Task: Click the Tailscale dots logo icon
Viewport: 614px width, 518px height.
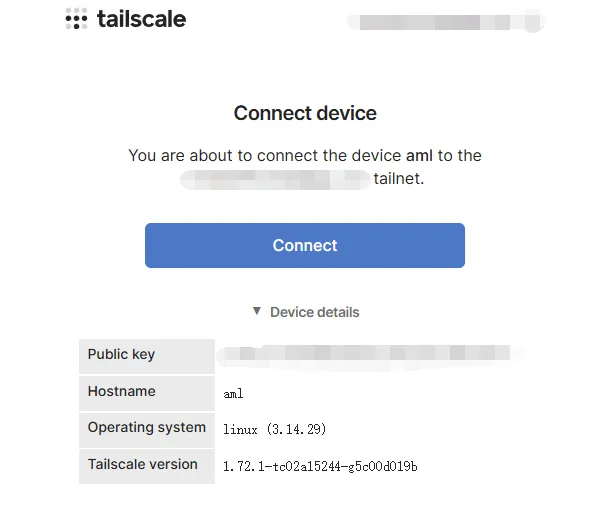Action: 77,19
